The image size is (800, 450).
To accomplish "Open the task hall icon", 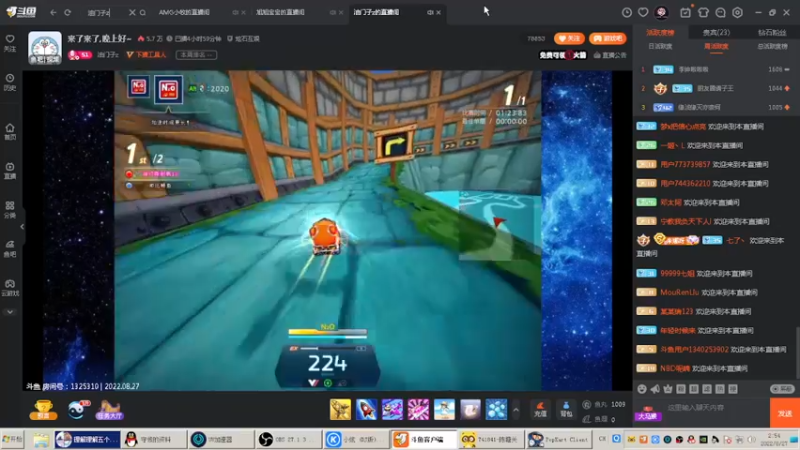I will pos(109,410).
